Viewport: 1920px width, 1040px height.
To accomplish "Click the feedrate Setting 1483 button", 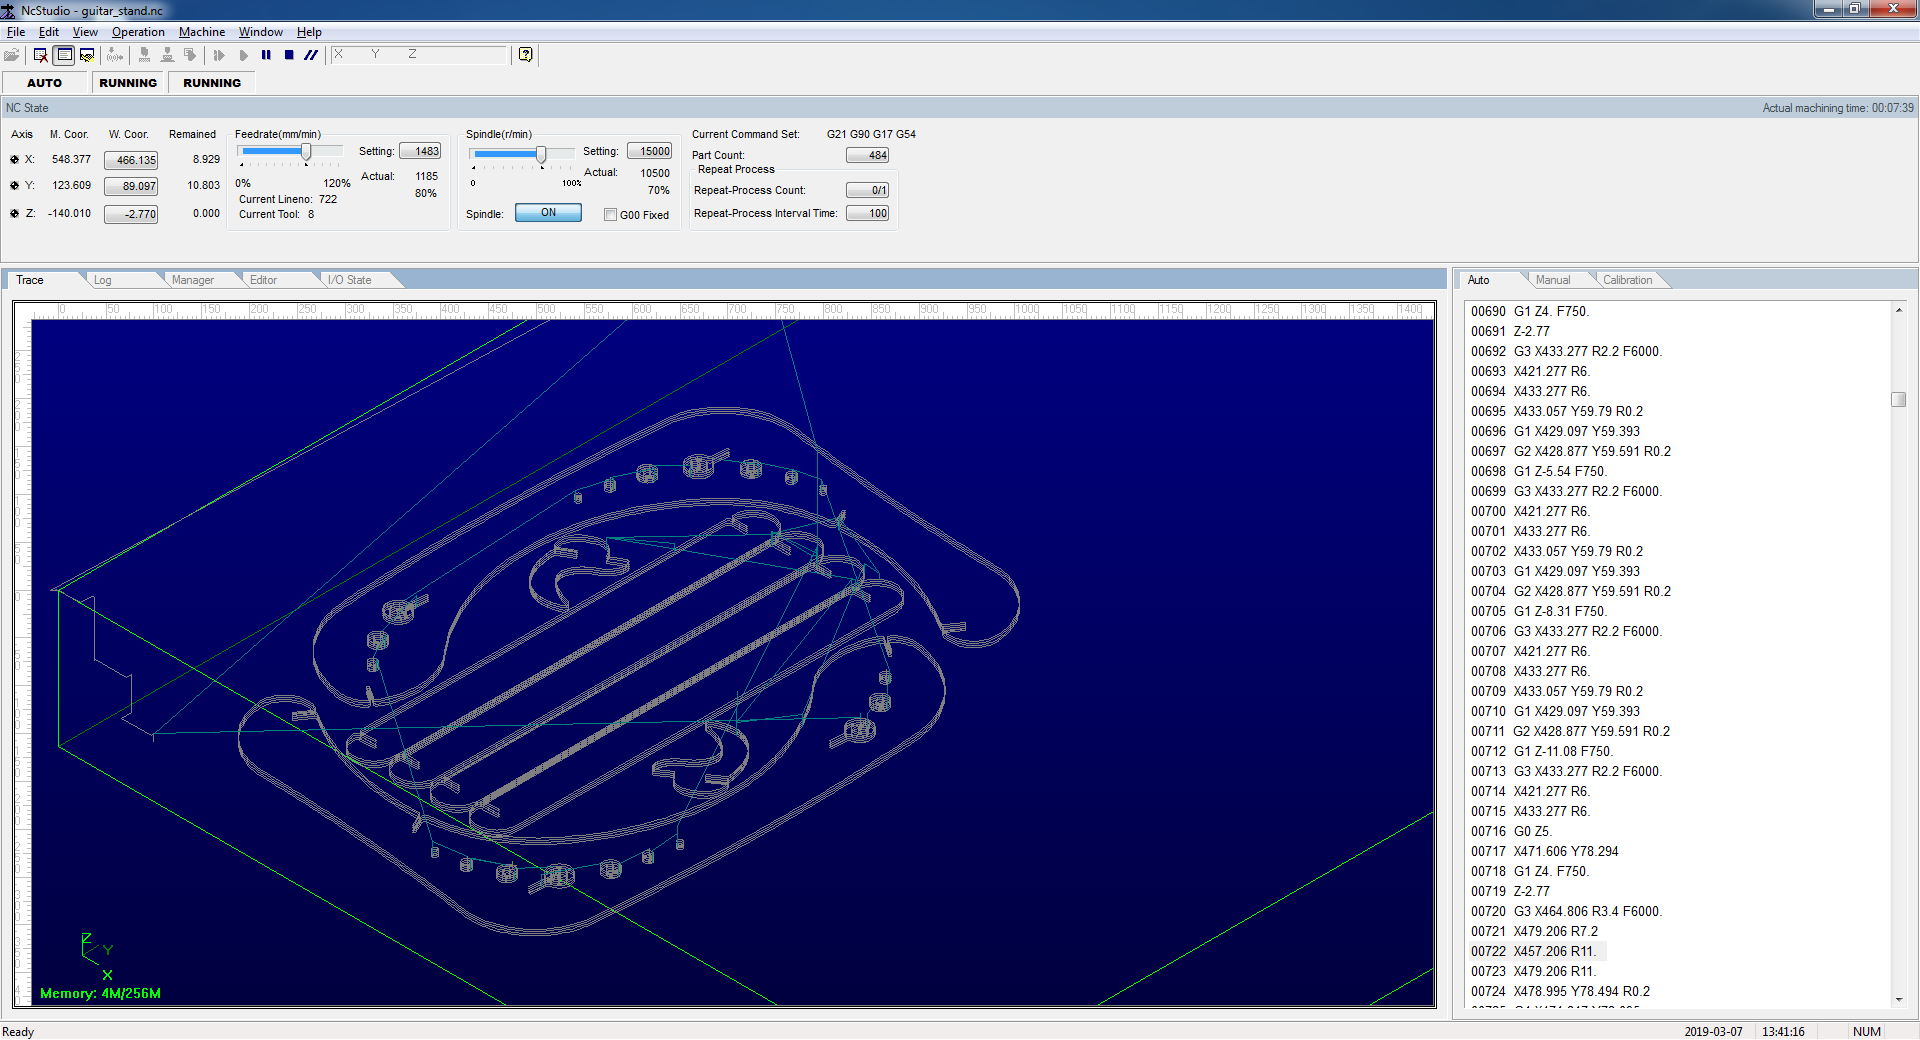I will [x=420, y=151].
